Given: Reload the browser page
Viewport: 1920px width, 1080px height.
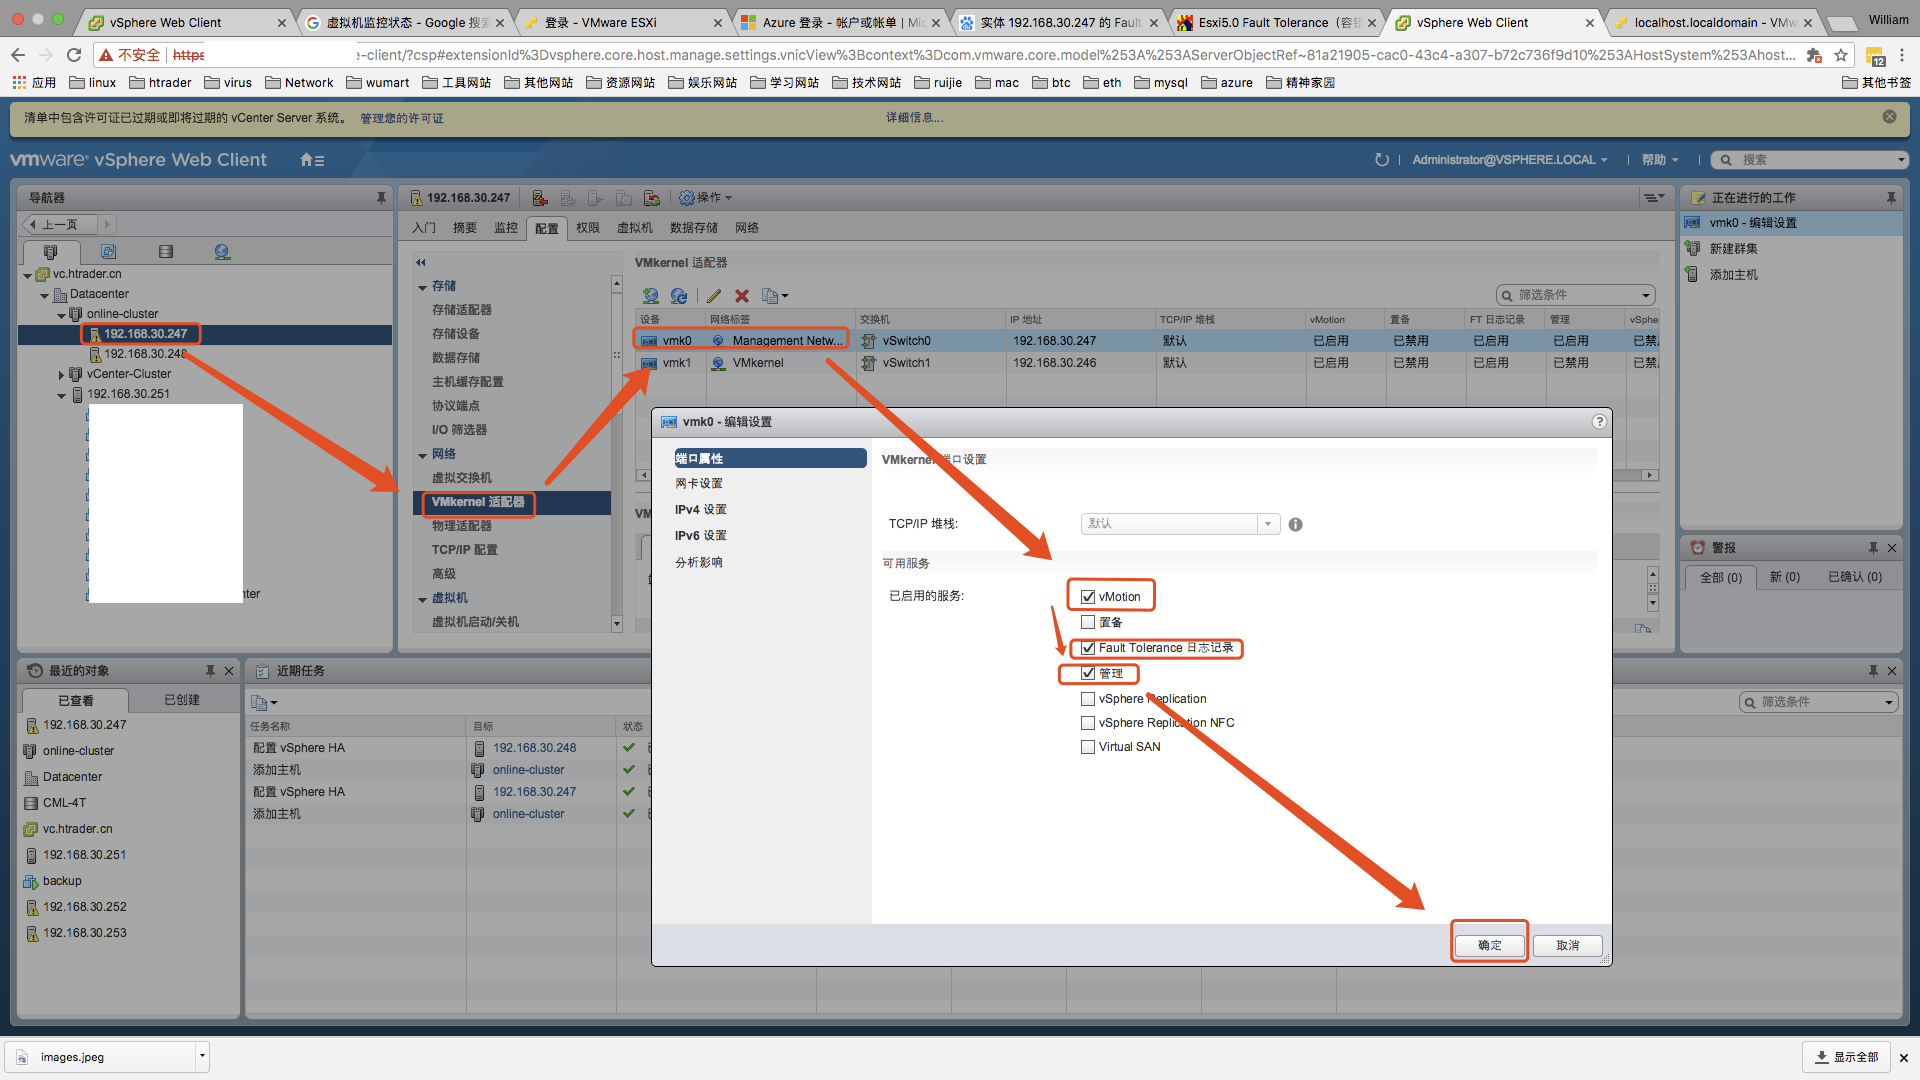Looking at the screenshot, I should [74, 55].
